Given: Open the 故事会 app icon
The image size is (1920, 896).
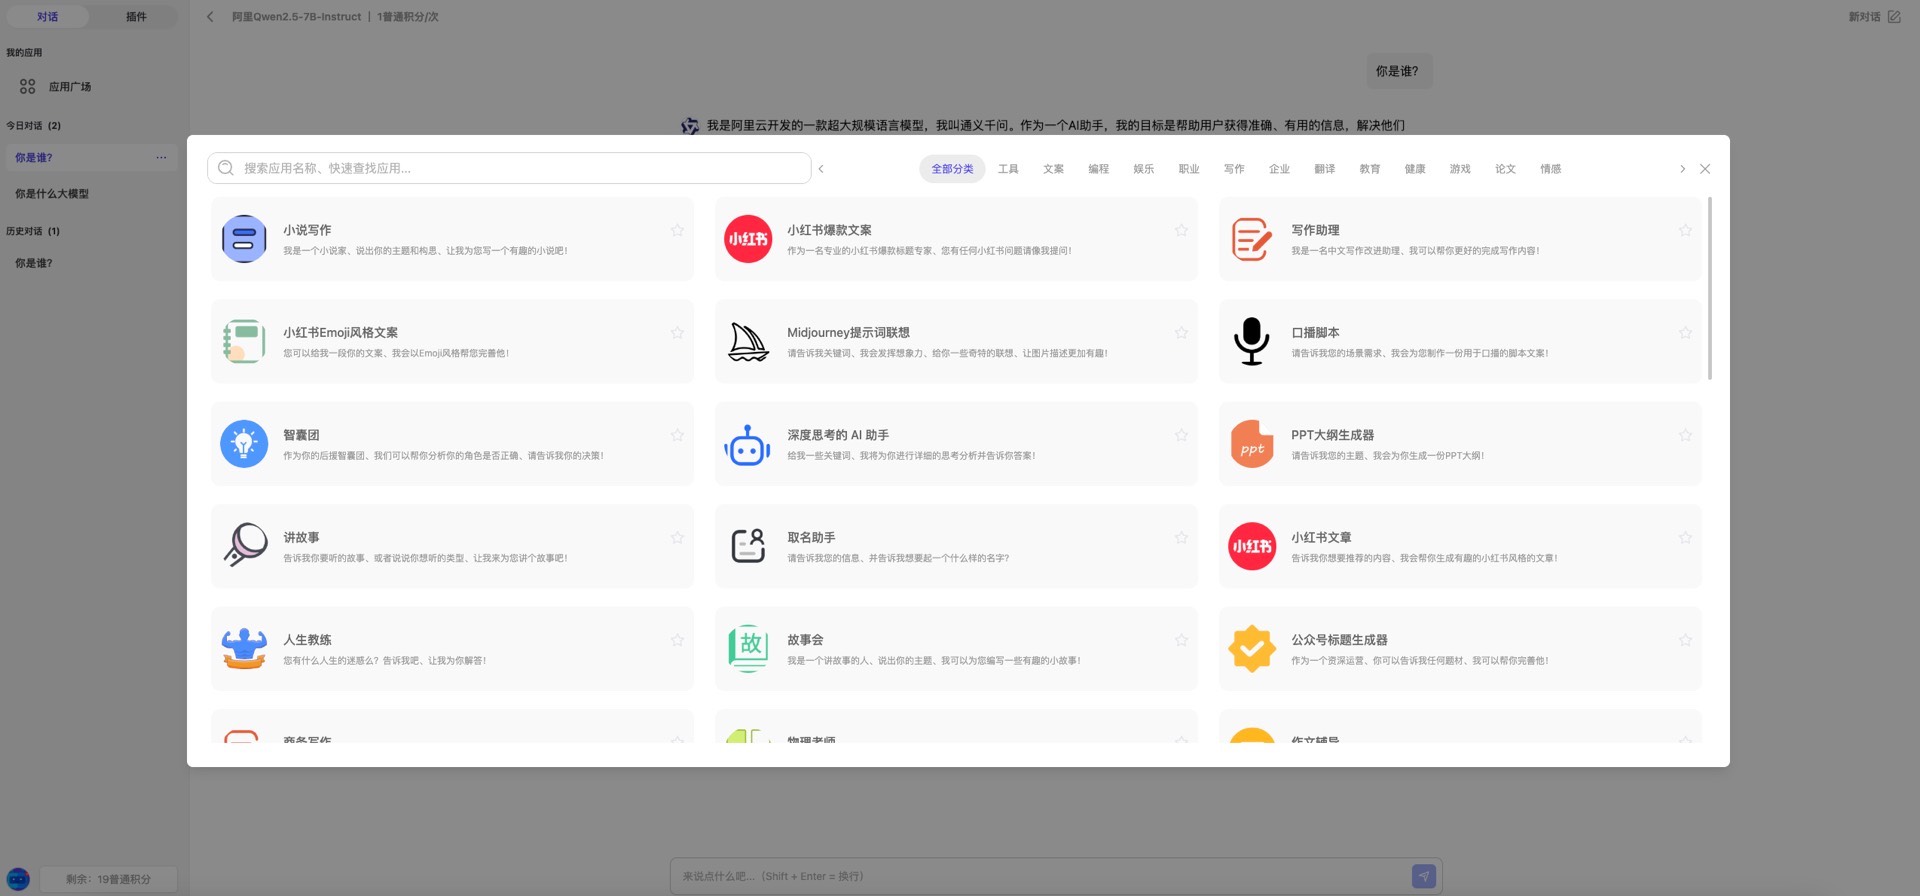Looking at the screenshot, I should click(748, 649).
